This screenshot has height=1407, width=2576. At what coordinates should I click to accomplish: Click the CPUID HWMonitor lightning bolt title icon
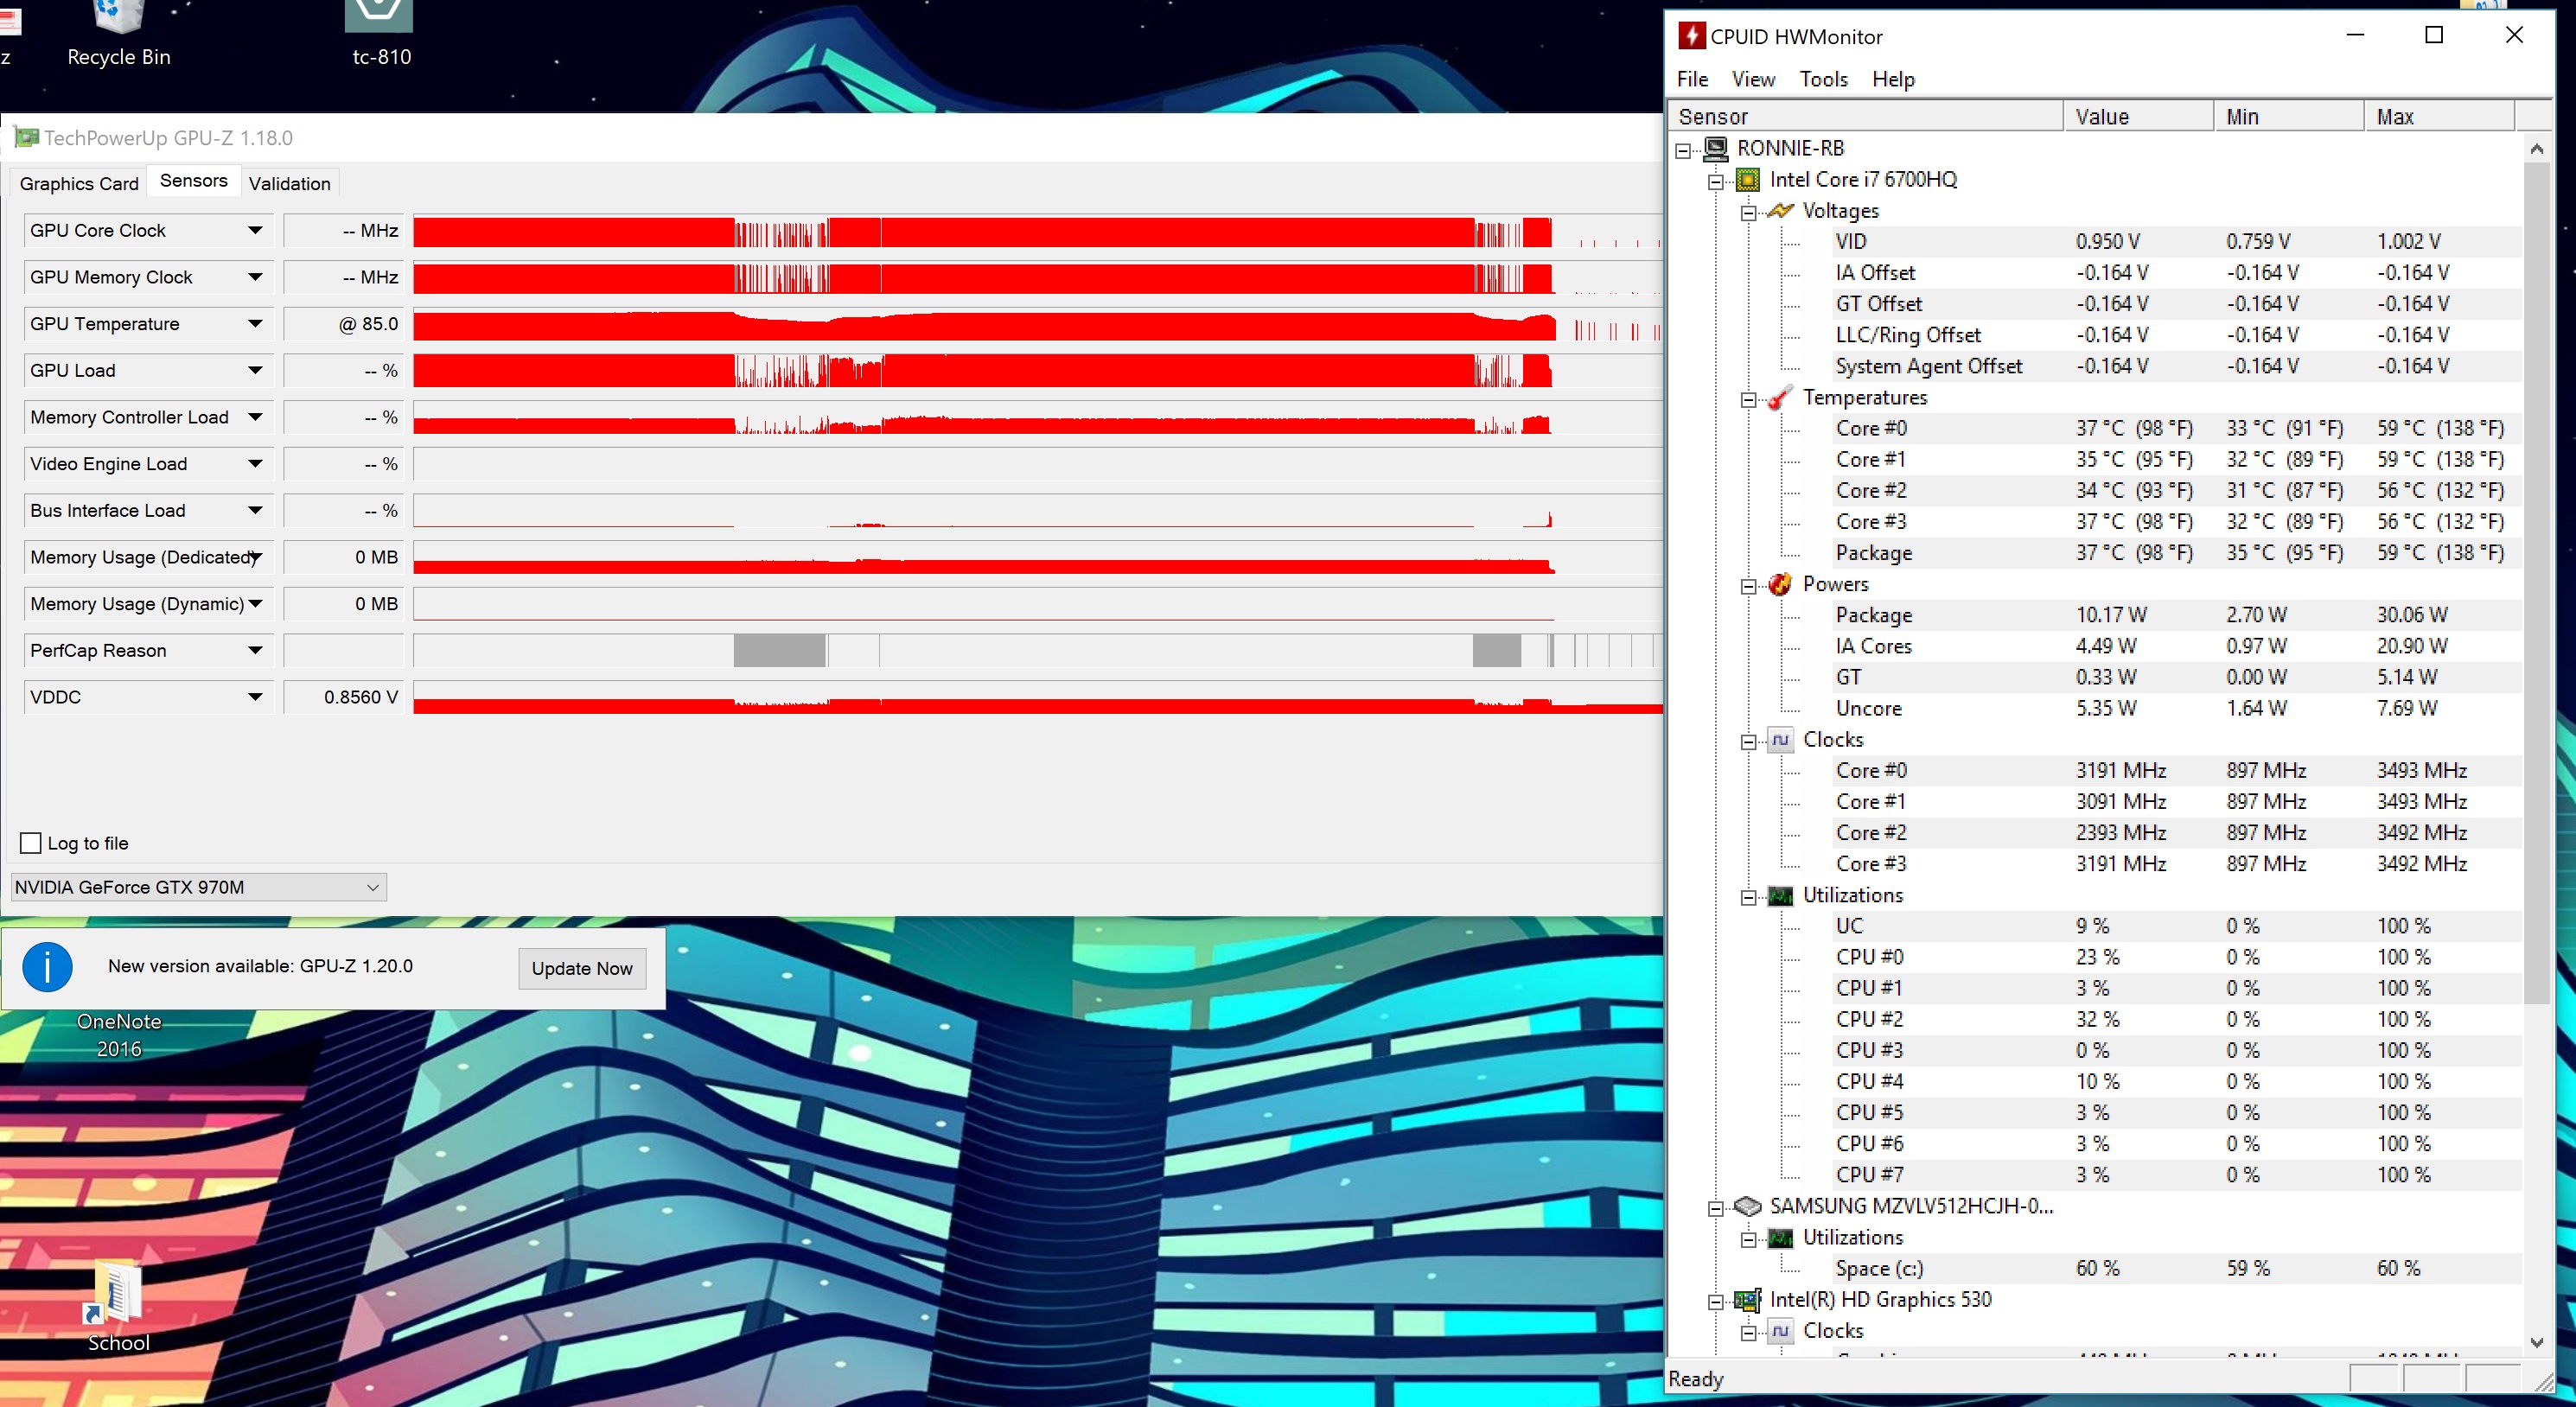coord(1691,36)
